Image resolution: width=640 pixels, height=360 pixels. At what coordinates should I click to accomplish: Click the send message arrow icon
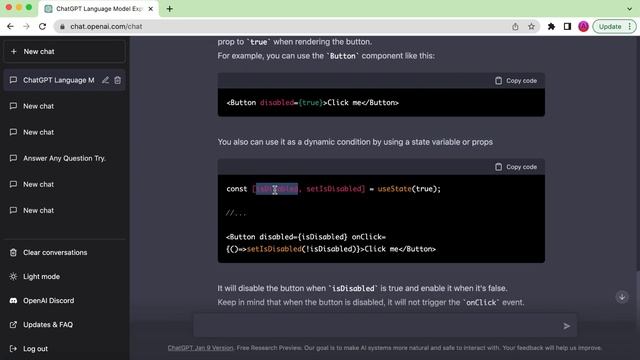tap(567, 326)
